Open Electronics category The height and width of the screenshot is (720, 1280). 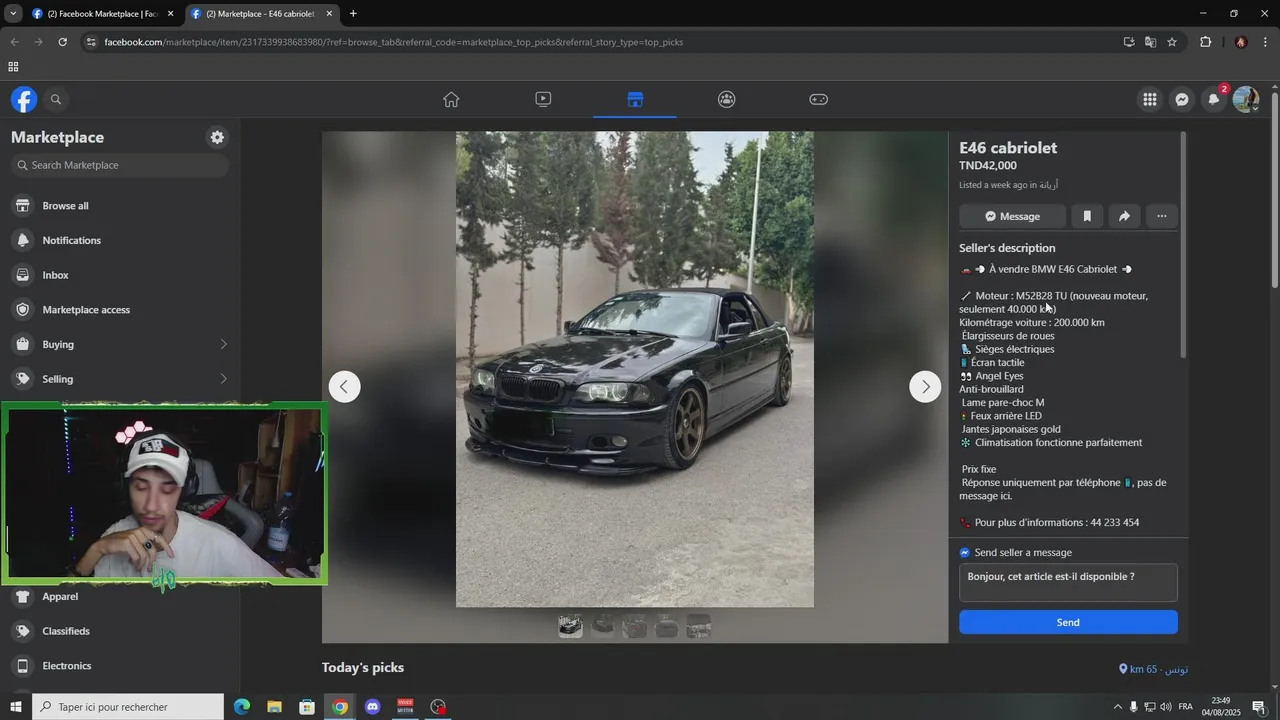point(120,666)
